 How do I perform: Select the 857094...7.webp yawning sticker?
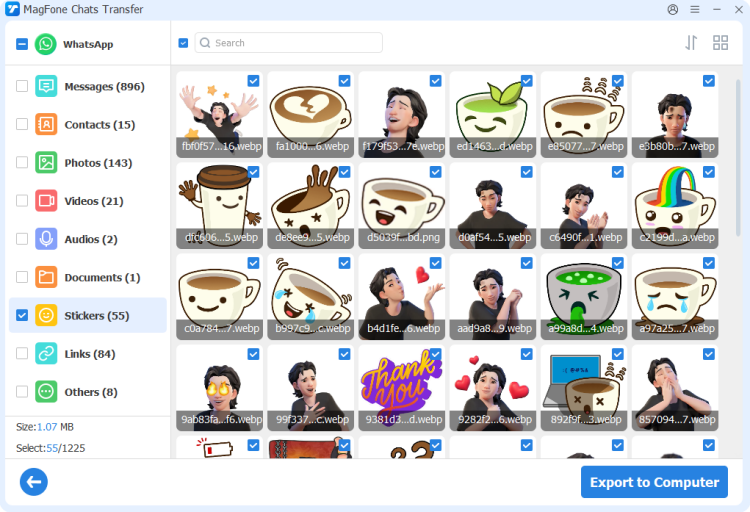click(675, 388)
